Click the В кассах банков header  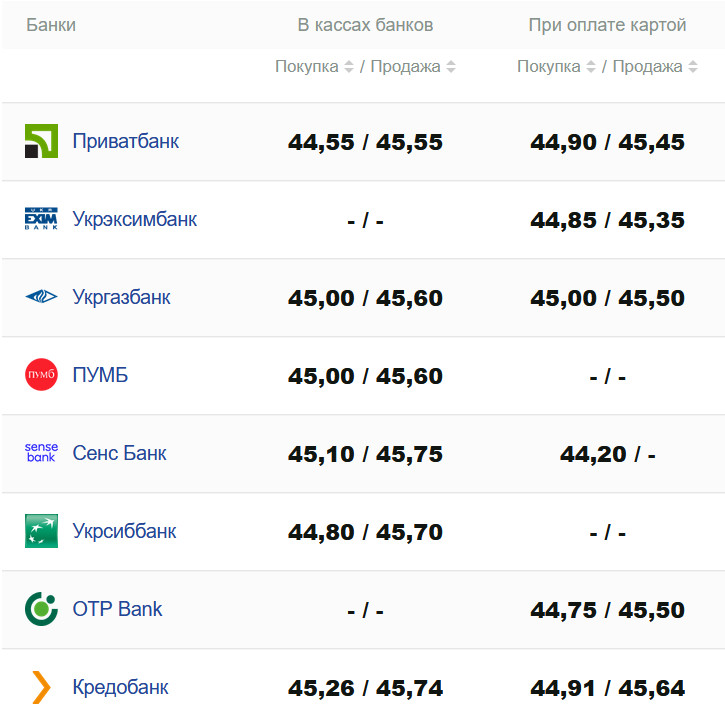point(365,25)
